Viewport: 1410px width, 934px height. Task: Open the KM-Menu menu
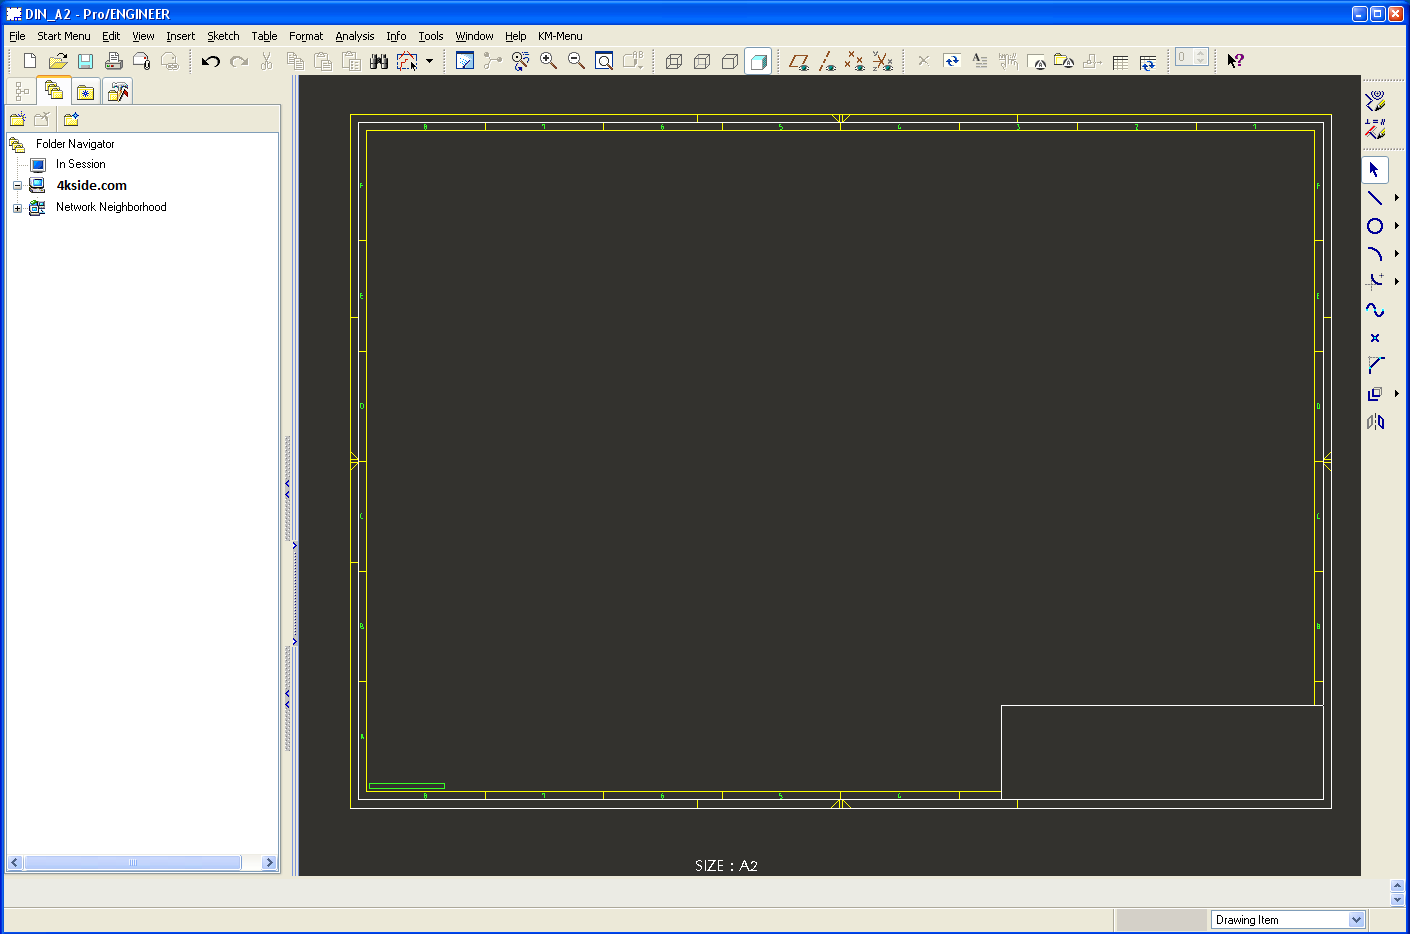pyautogui.click(x=560, y=36)
